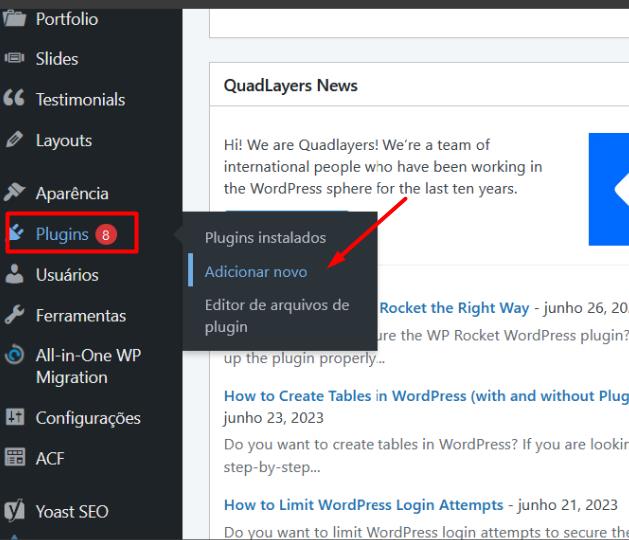Open Editor de arquivos de plugin
Image resolution: width=629 pixels, height=540 pixels.
[276, 316]
